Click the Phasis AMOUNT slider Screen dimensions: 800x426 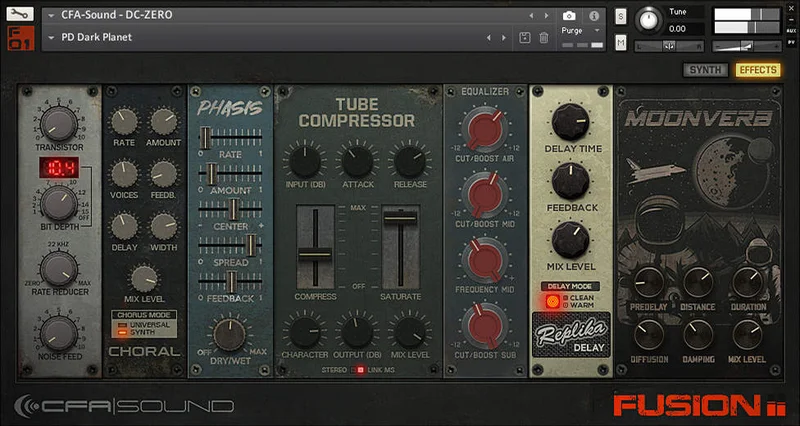(x=231, y=174)
